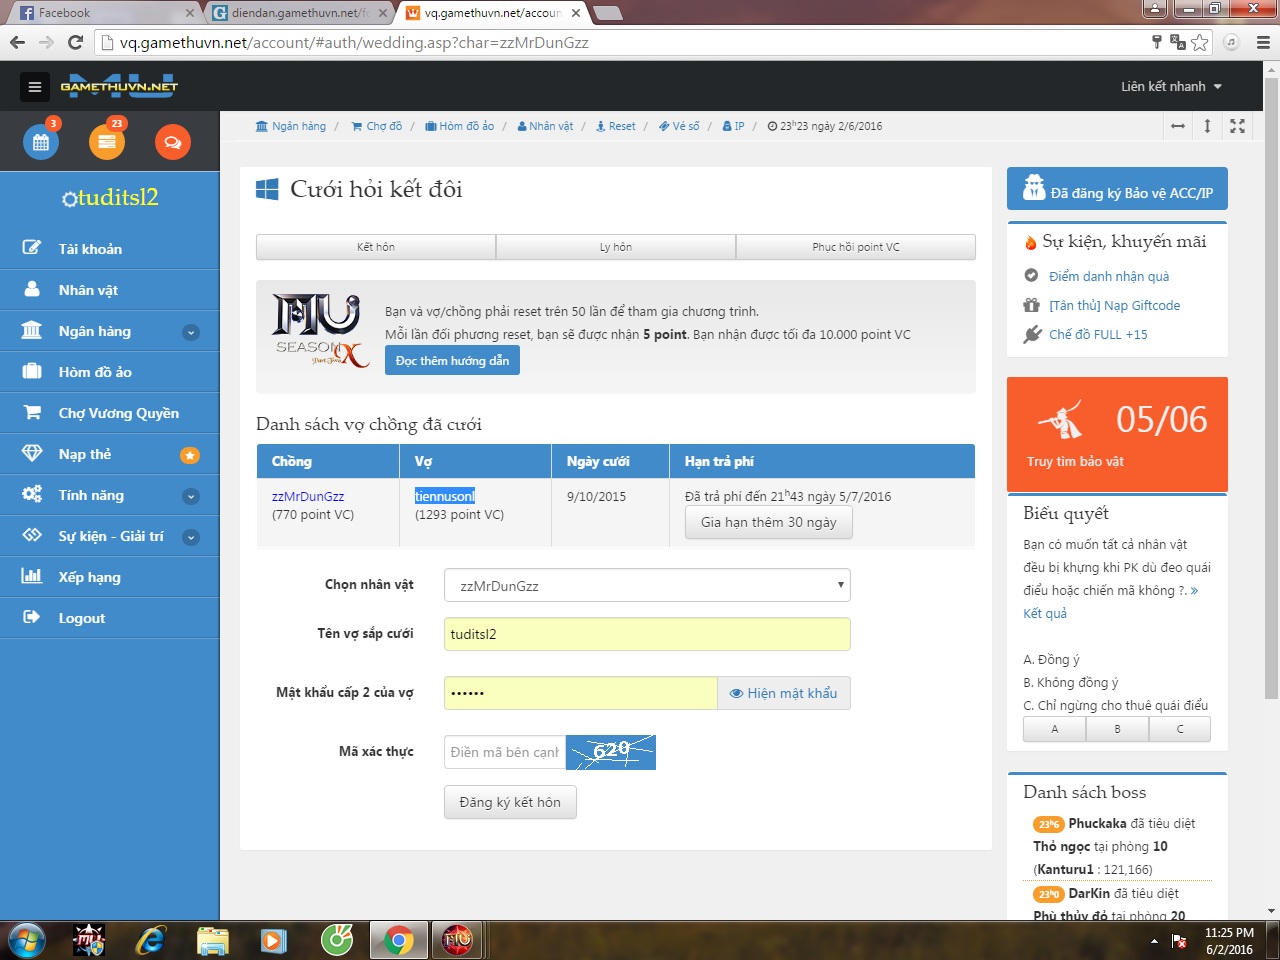This screenshot has height=960, width=1280.
Task: Toggle Hiện mật khẩu to show password
Action: click(783, 693)
